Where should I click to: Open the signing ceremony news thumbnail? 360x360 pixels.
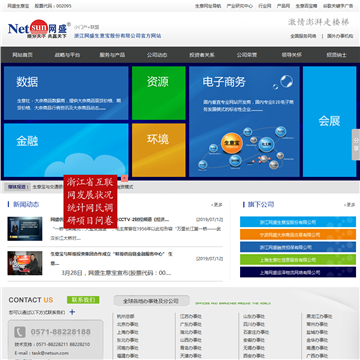pos(25,263)
